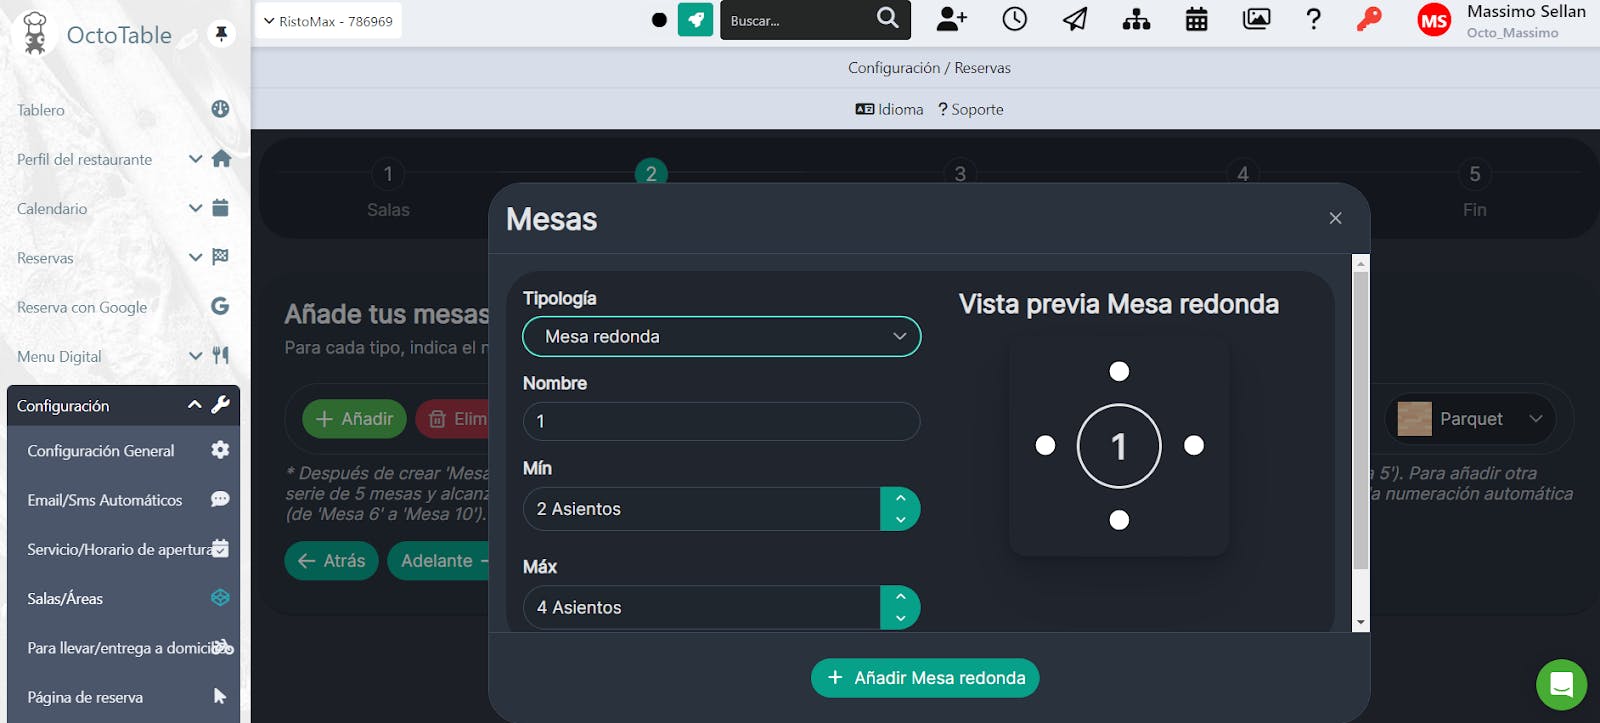Viewport: 1600px width, 723px height.
Task: Click the question mark help icon
Action: (1314, 19)
